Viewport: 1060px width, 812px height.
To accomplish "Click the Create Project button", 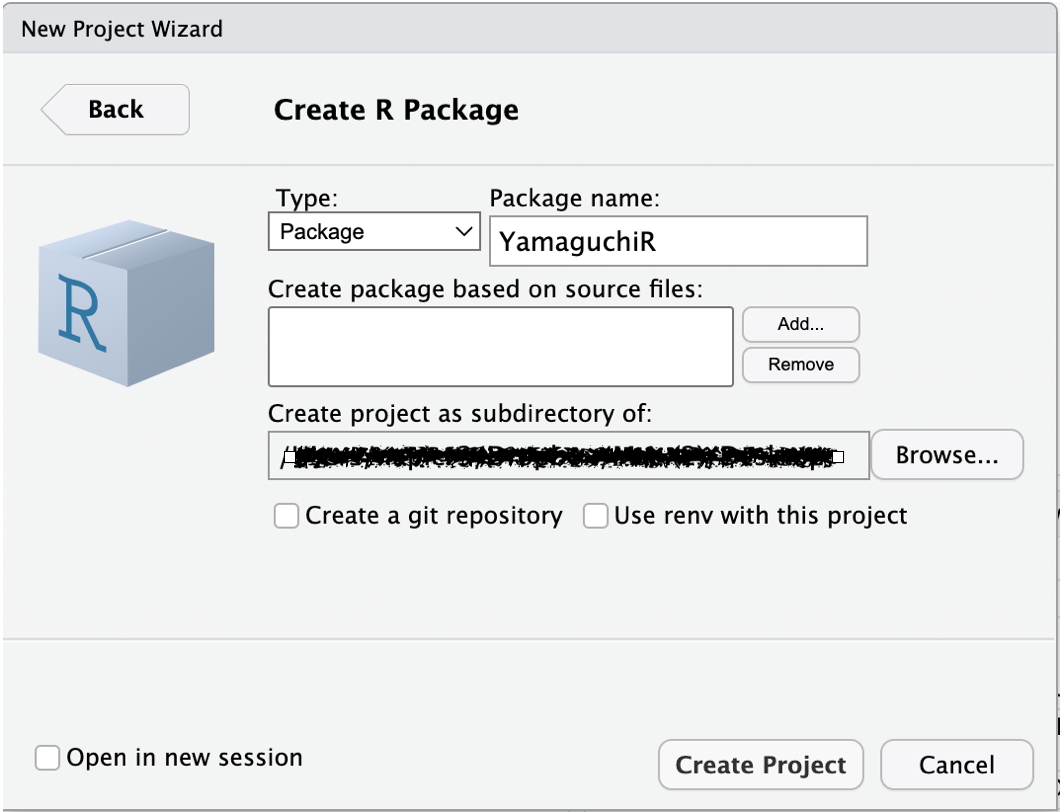I will pyautogui.click(x=760, y=765).
